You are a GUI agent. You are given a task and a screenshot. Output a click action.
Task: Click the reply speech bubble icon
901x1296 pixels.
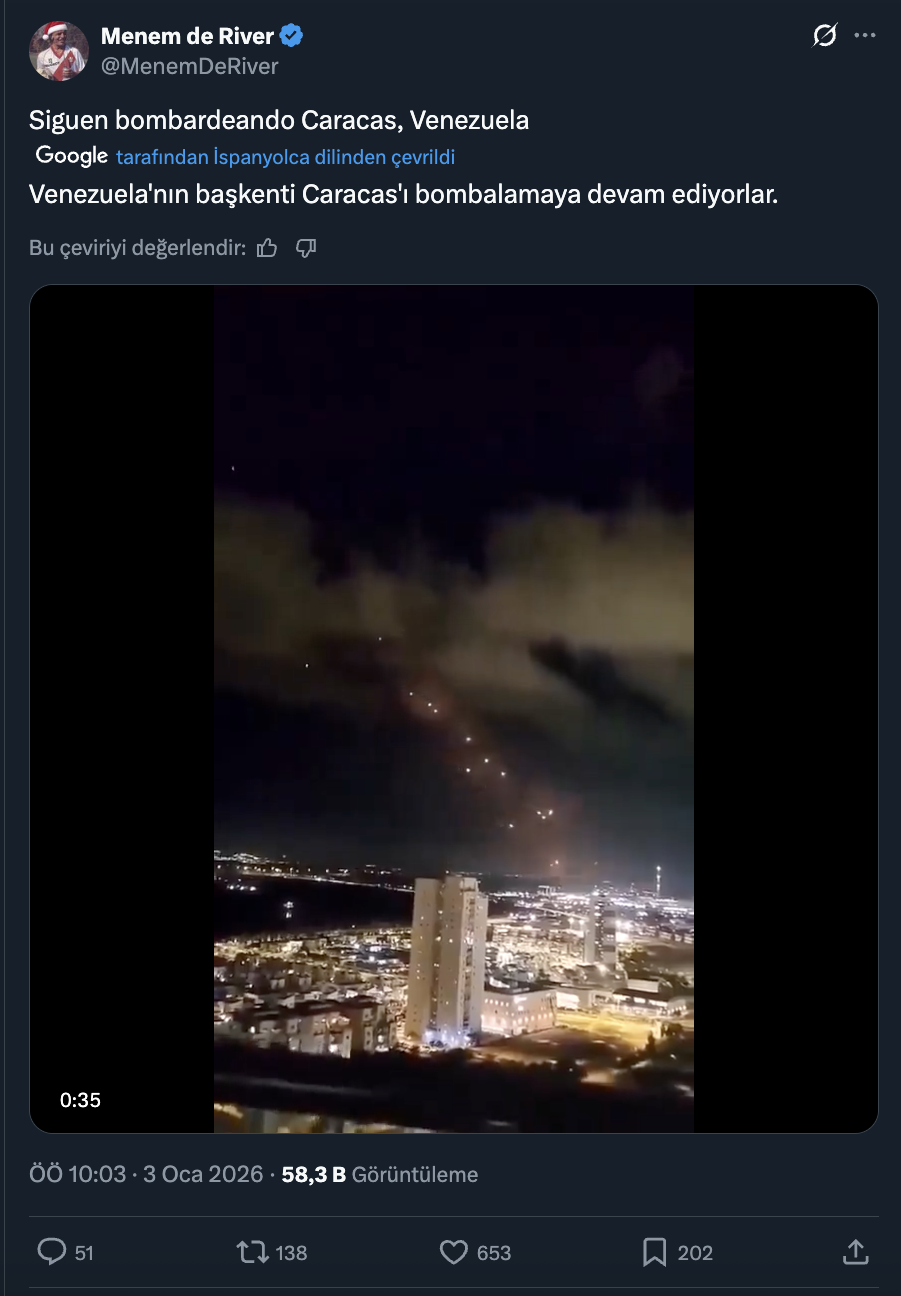tap(51, 1252)
